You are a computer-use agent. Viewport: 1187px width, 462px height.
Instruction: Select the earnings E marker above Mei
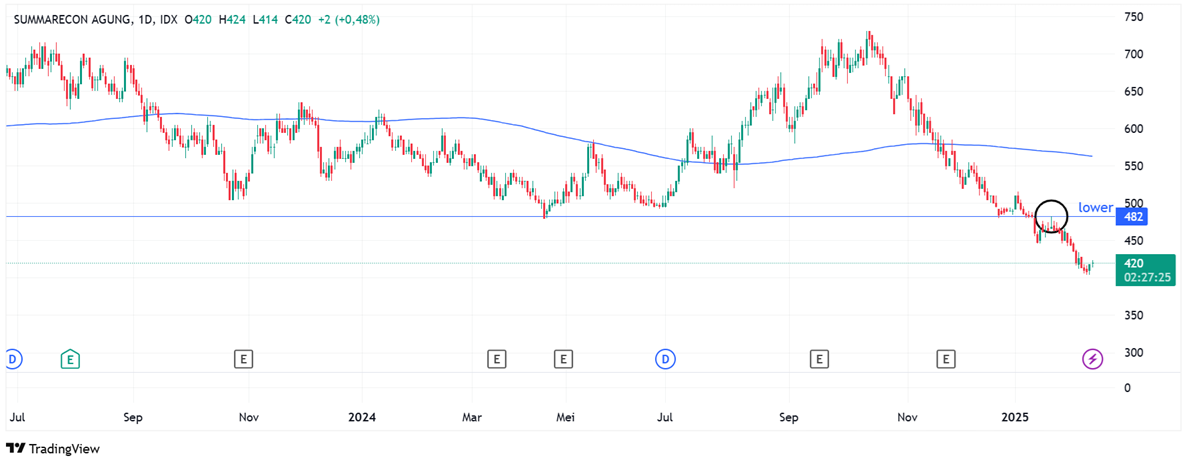point(562,358)
